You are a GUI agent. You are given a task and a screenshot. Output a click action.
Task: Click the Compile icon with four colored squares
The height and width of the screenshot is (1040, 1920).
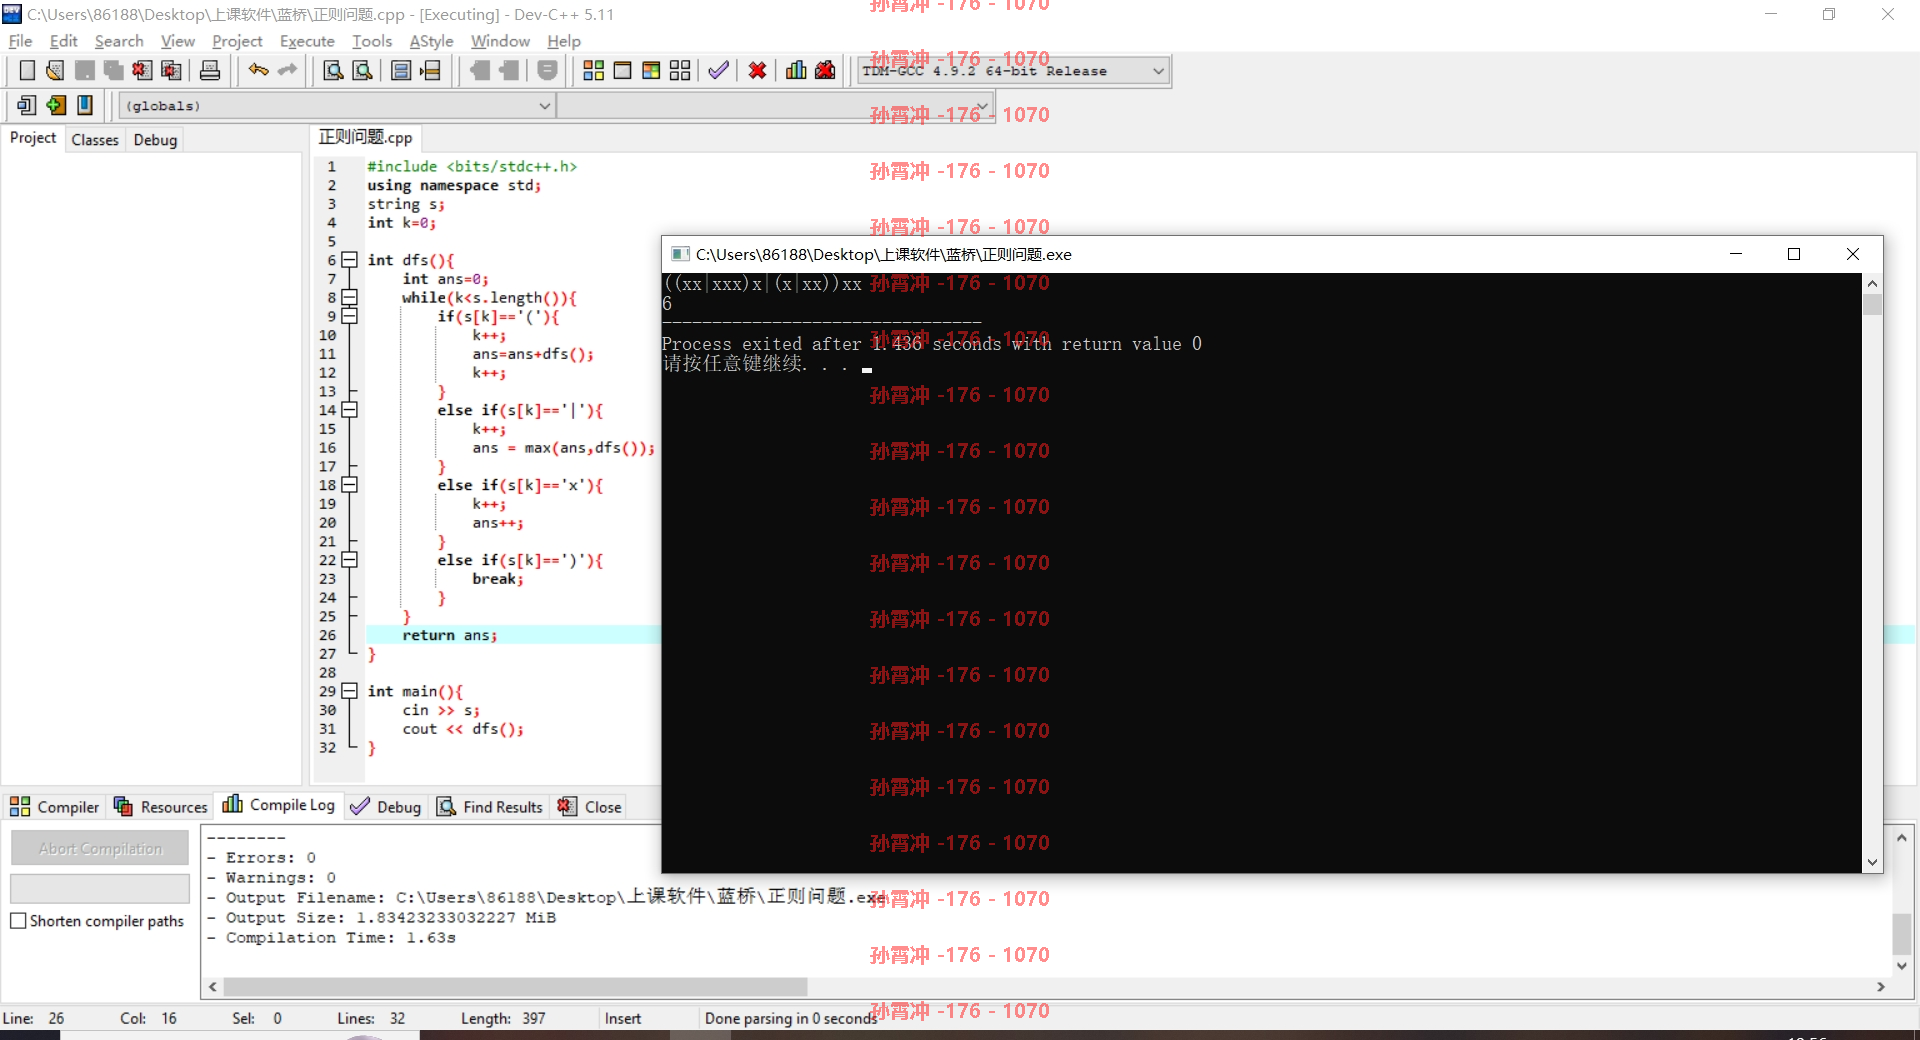coord(593,70)
